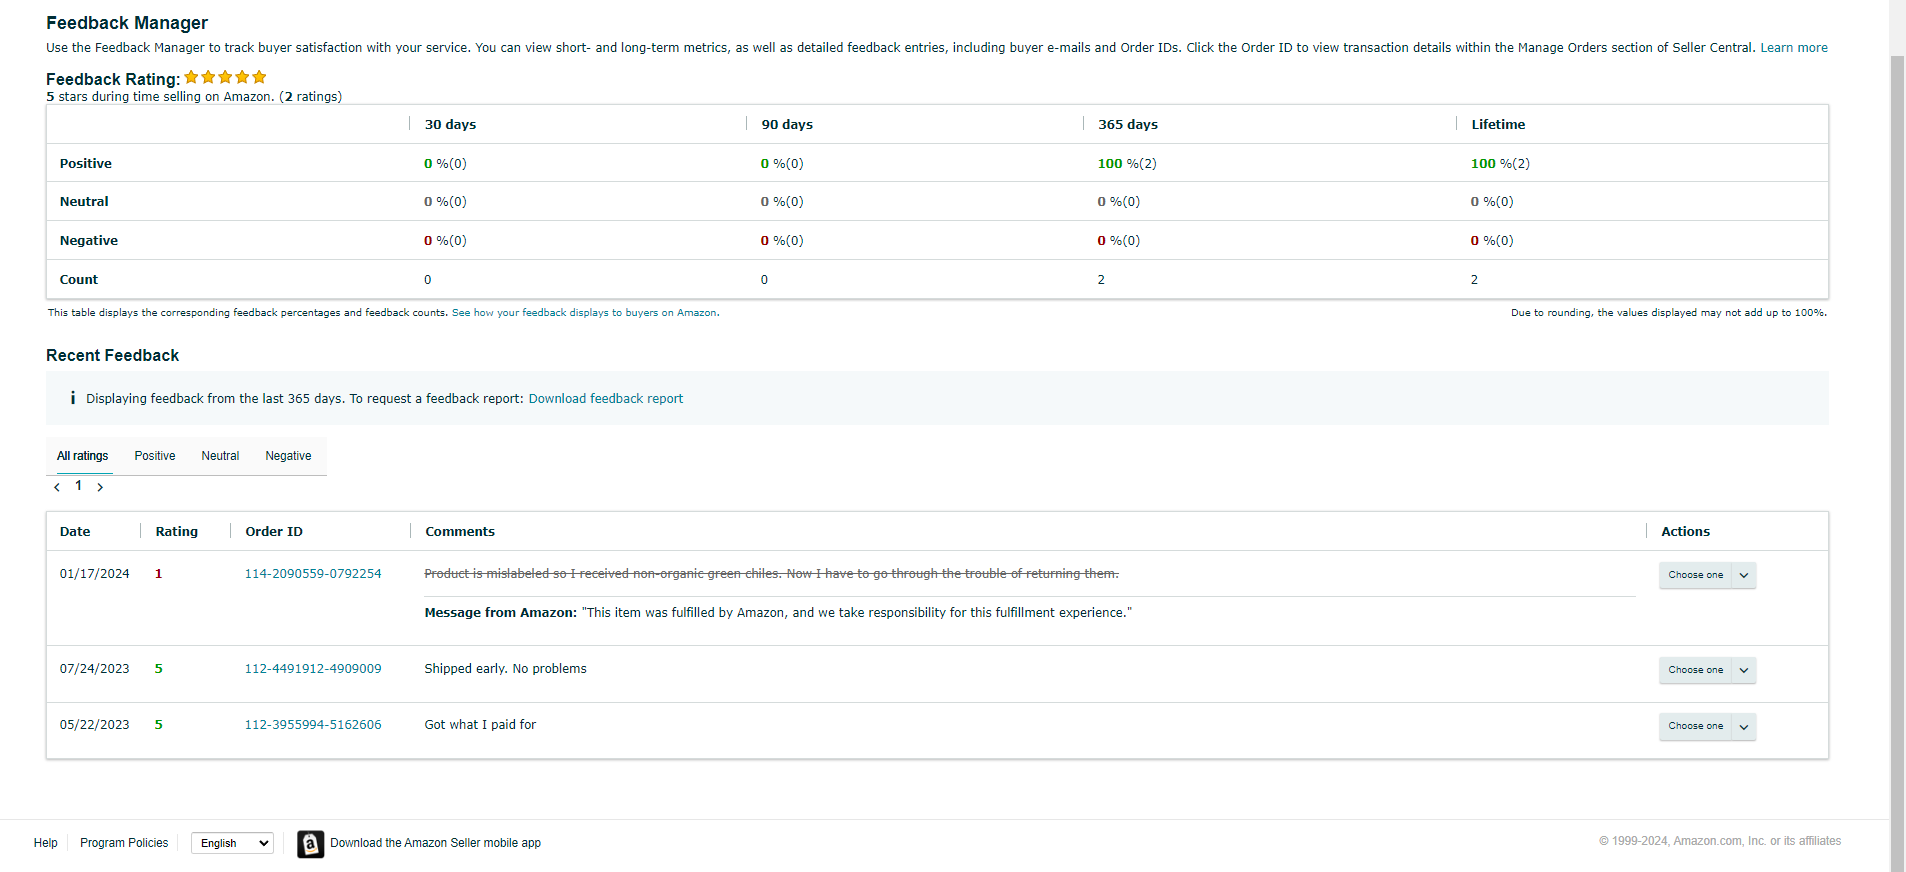Click the comment Shipped early. No problems
Screen dimensions: 1906x872
[506, 669]
